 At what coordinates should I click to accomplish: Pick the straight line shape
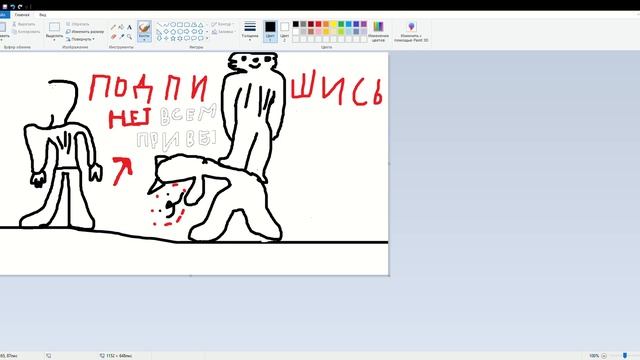pos(159,24)
